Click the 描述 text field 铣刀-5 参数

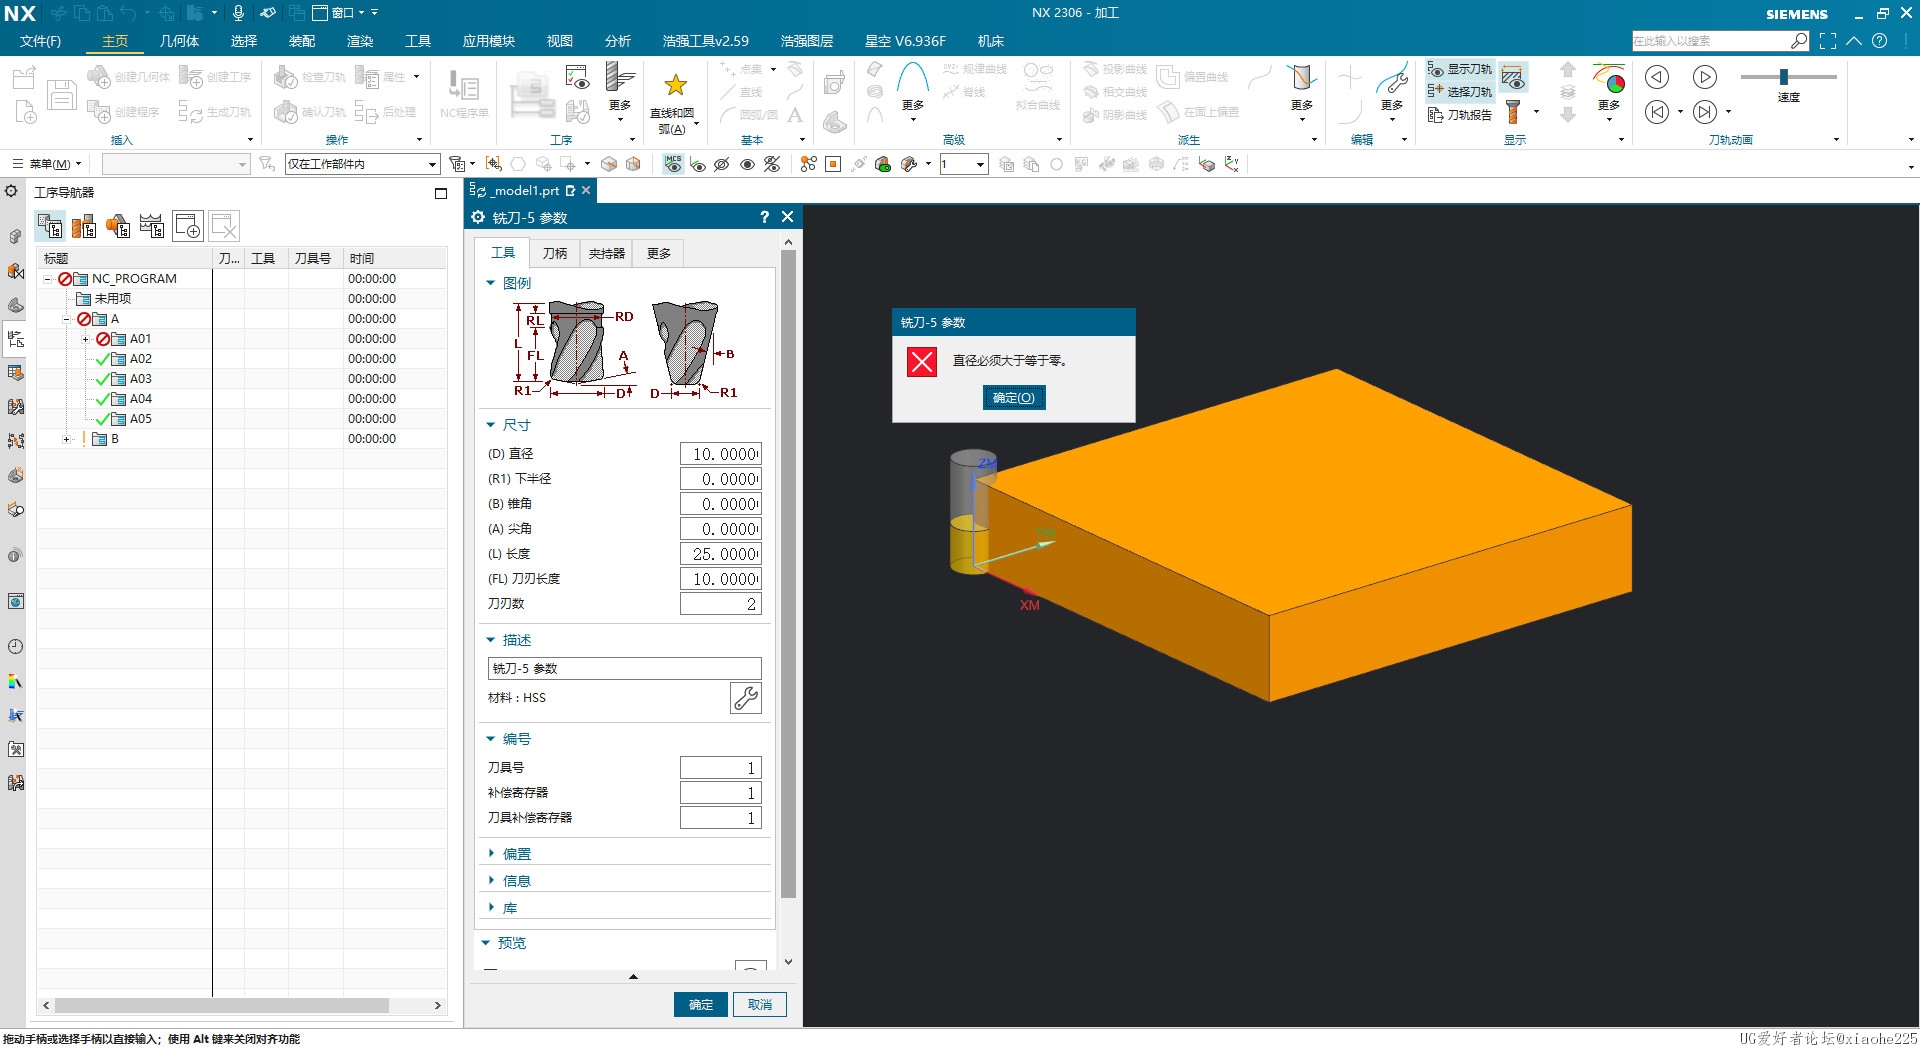(624, 668)
